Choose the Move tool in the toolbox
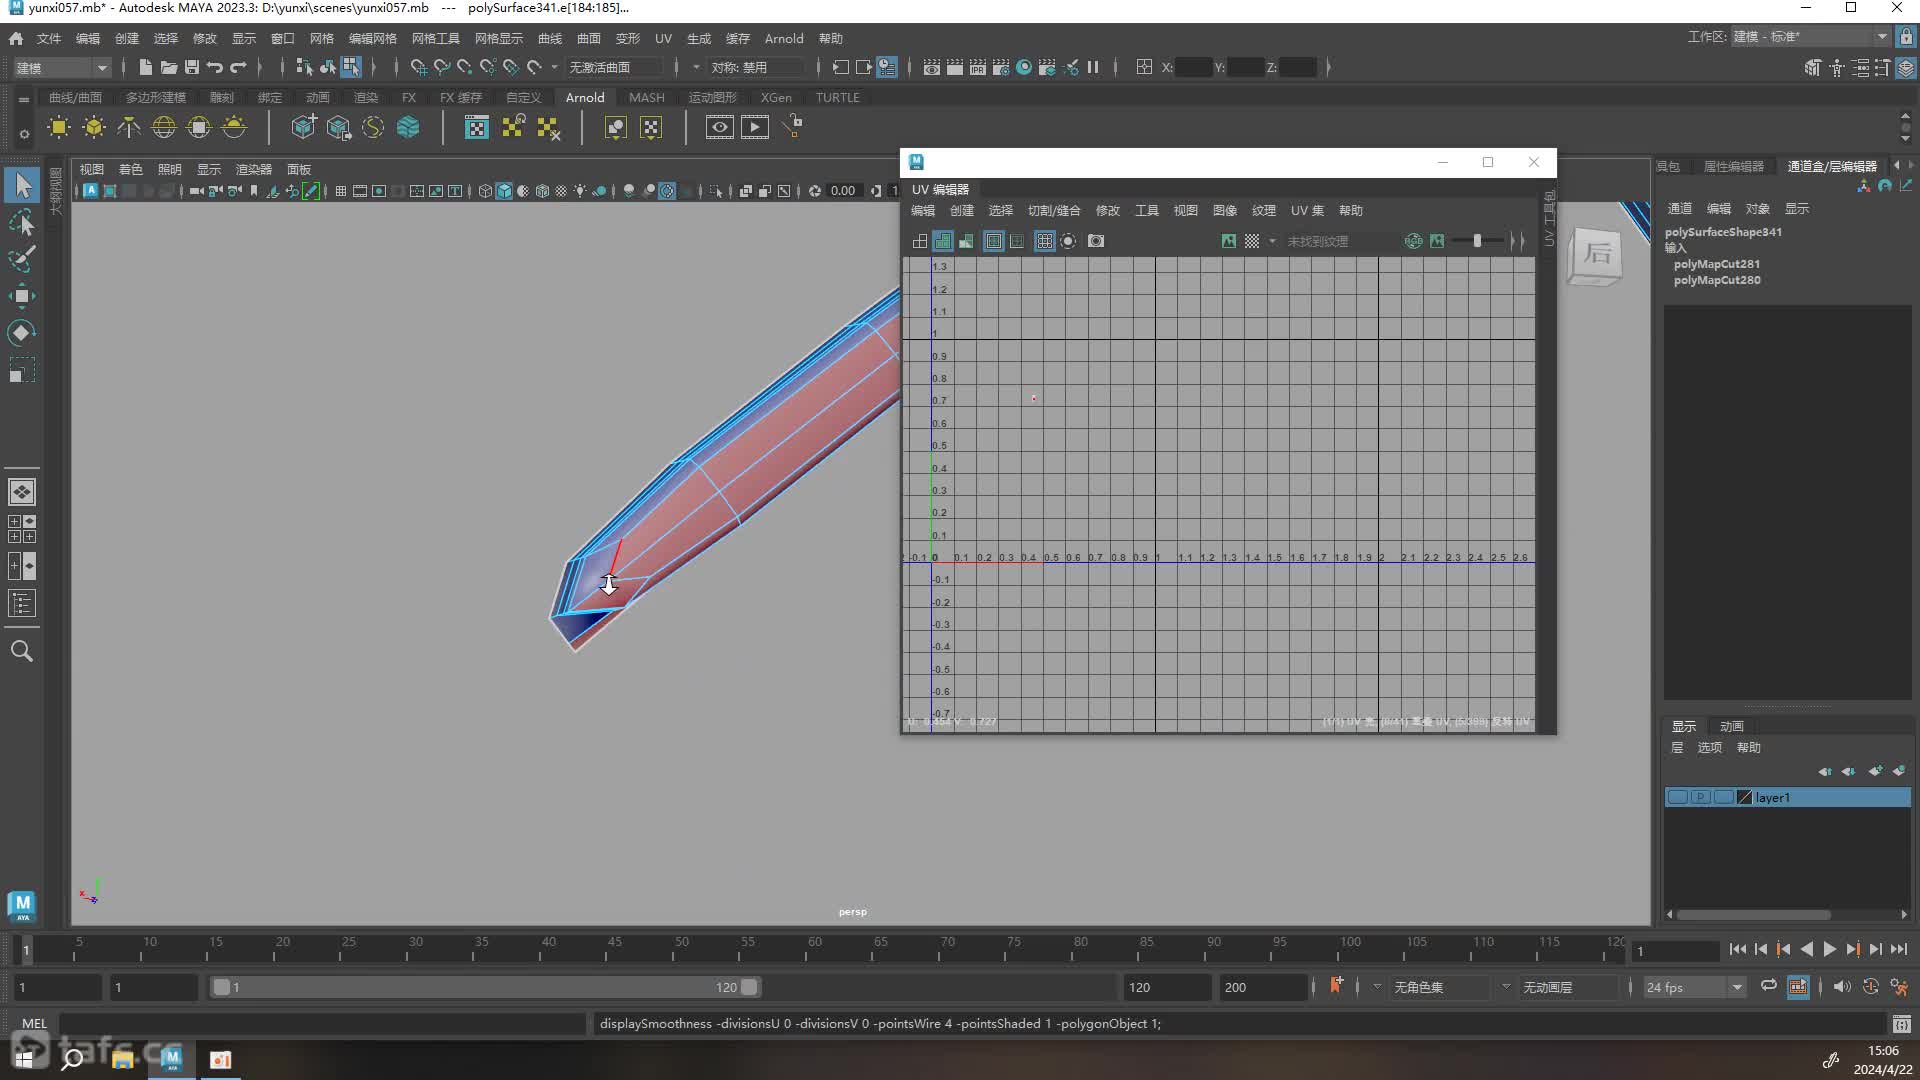Screen dimensions: 1920x1080 click(x=22, y=295)
